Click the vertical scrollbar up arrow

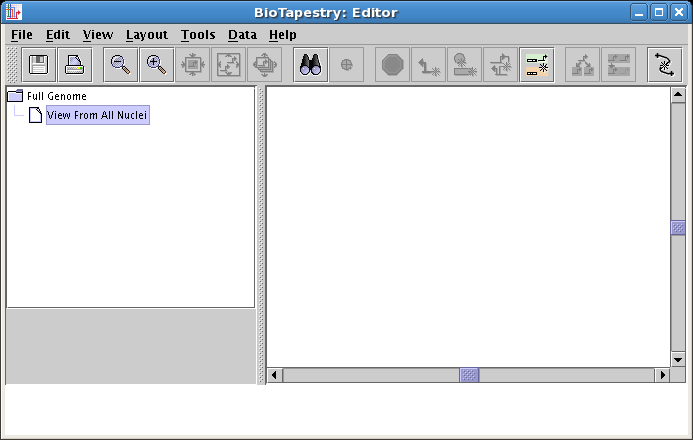[x=678, y=95]
